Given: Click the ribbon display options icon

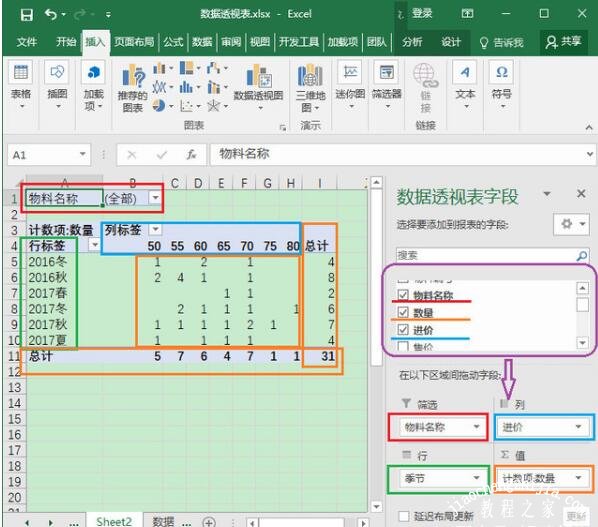Looking at the screenshot, I should (x=467, y=14).
